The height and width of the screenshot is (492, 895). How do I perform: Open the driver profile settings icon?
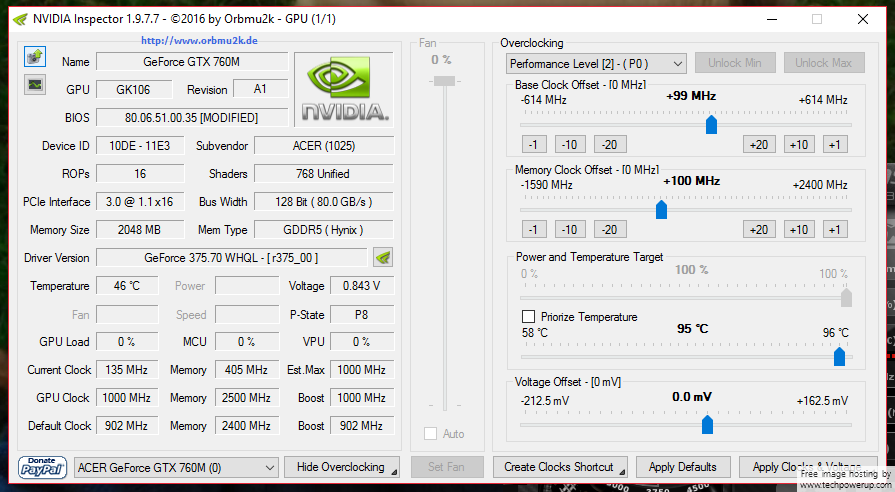383,257
